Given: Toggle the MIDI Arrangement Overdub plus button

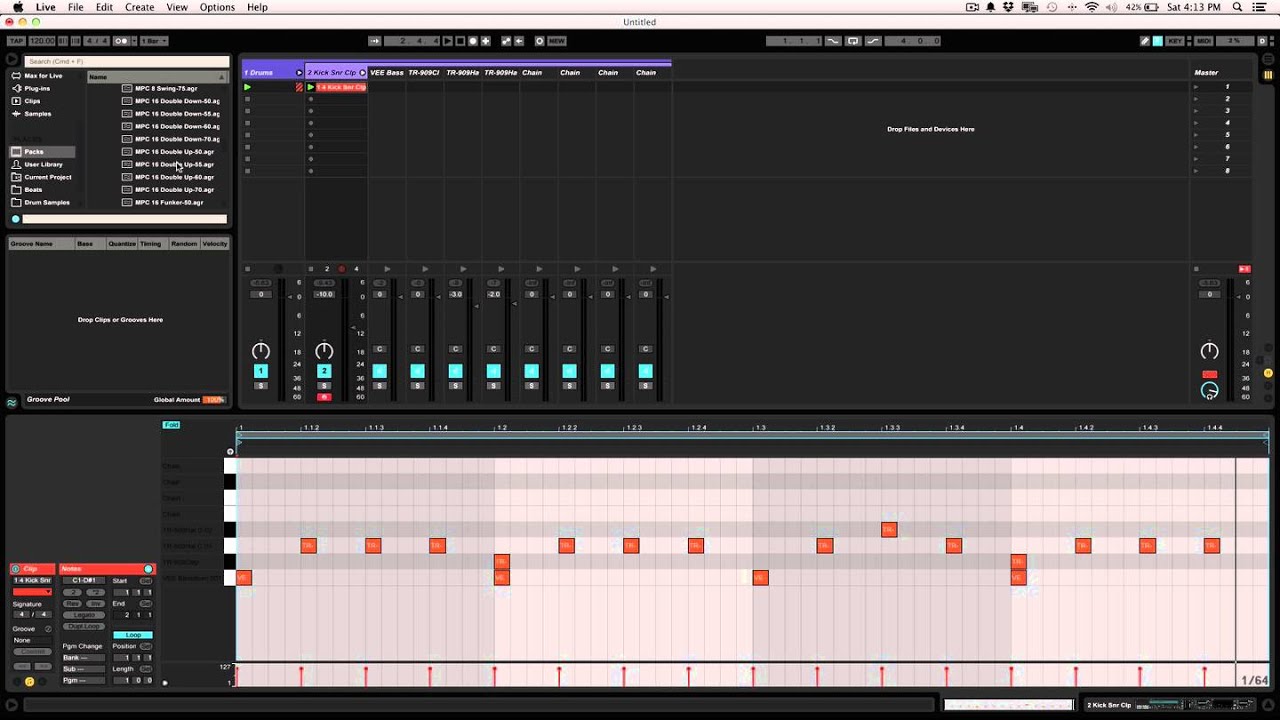Looking at the screenshot, I should pos(485,41).
